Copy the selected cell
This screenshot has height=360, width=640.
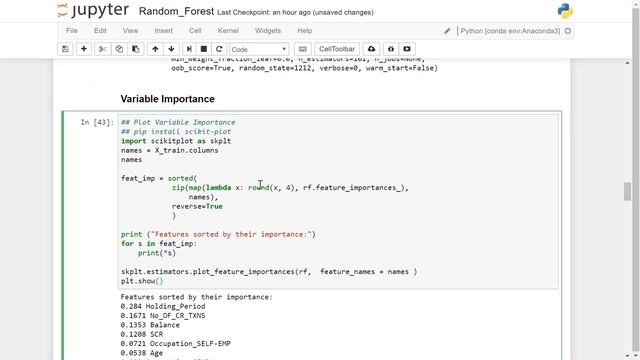point(119,49)
